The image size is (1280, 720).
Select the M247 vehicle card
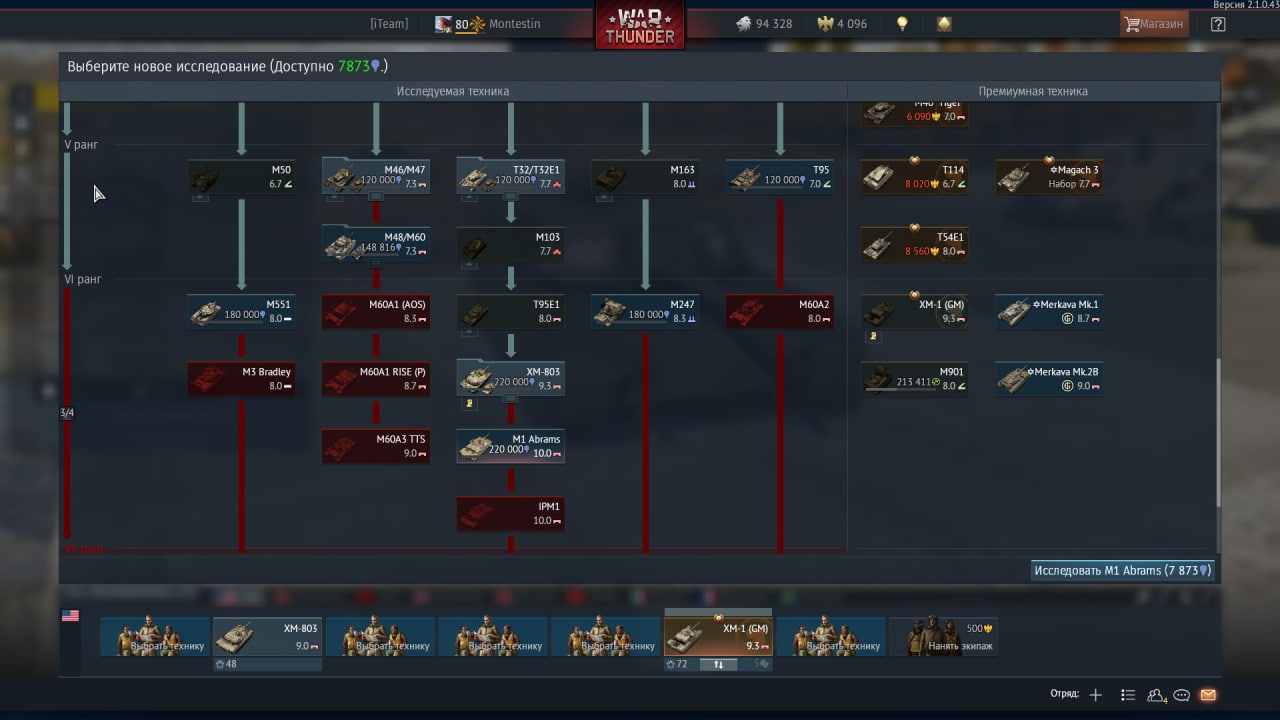coord(645,311)
